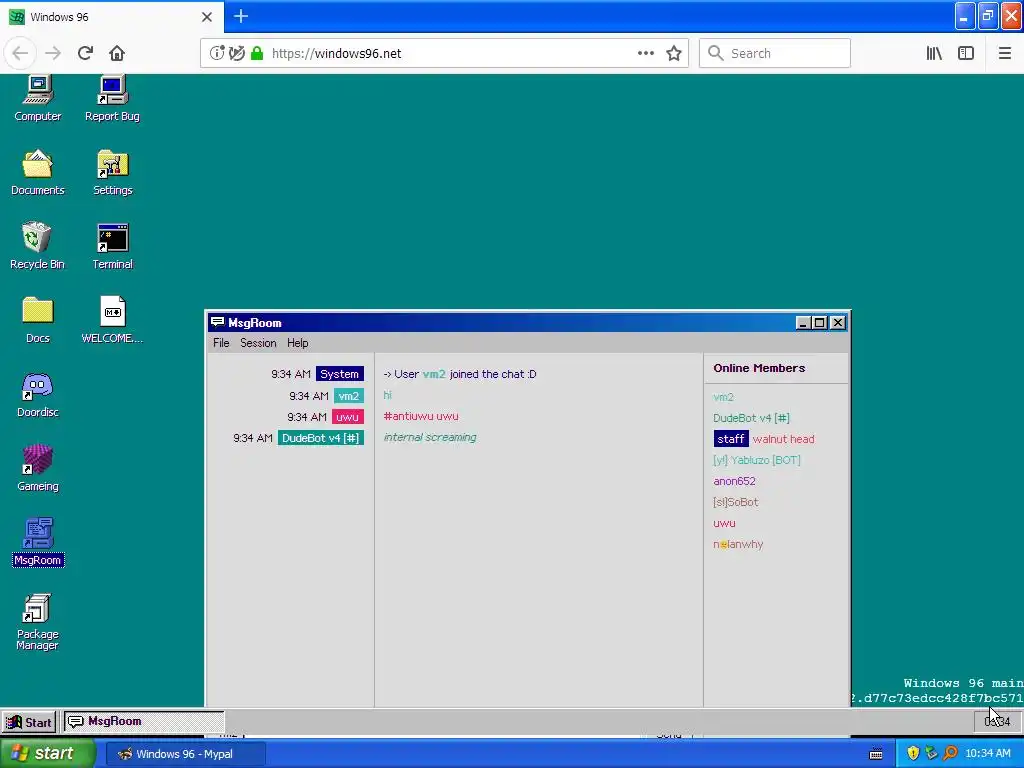
Task: Open the File menu in MsgRoom
Action: coord(221,343)
